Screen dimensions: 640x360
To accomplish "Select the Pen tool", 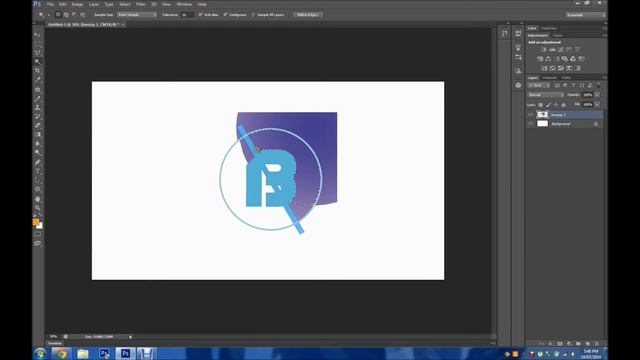I will tap(38, 162).
